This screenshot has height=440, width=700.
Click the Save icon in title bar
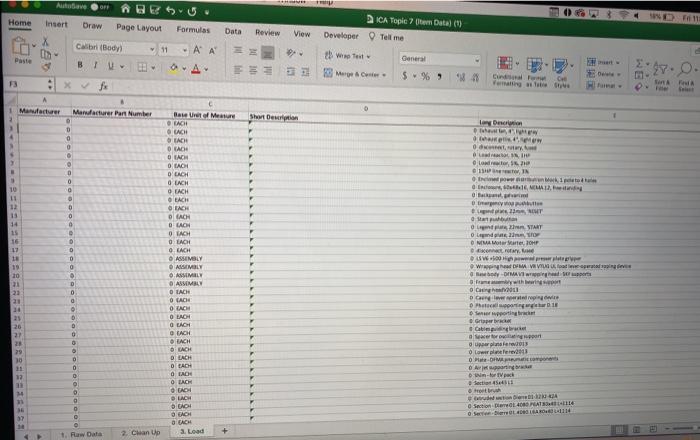coord(140,9)
